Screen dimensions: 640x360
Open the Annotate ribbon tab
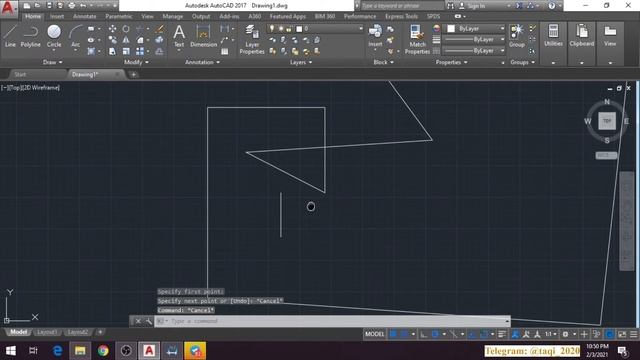click(84, 16)
